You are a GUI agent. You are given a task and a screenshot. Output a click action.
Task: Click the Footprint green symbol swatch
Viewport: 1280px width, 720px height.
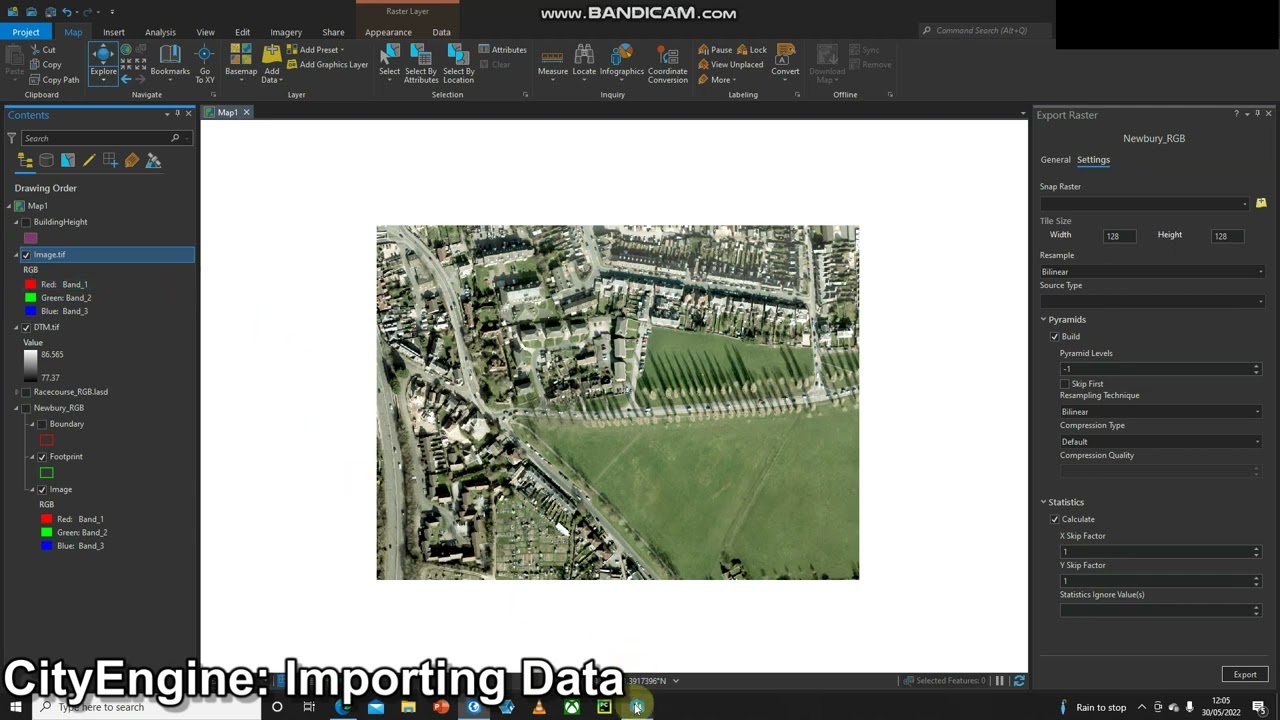(46, 473)
